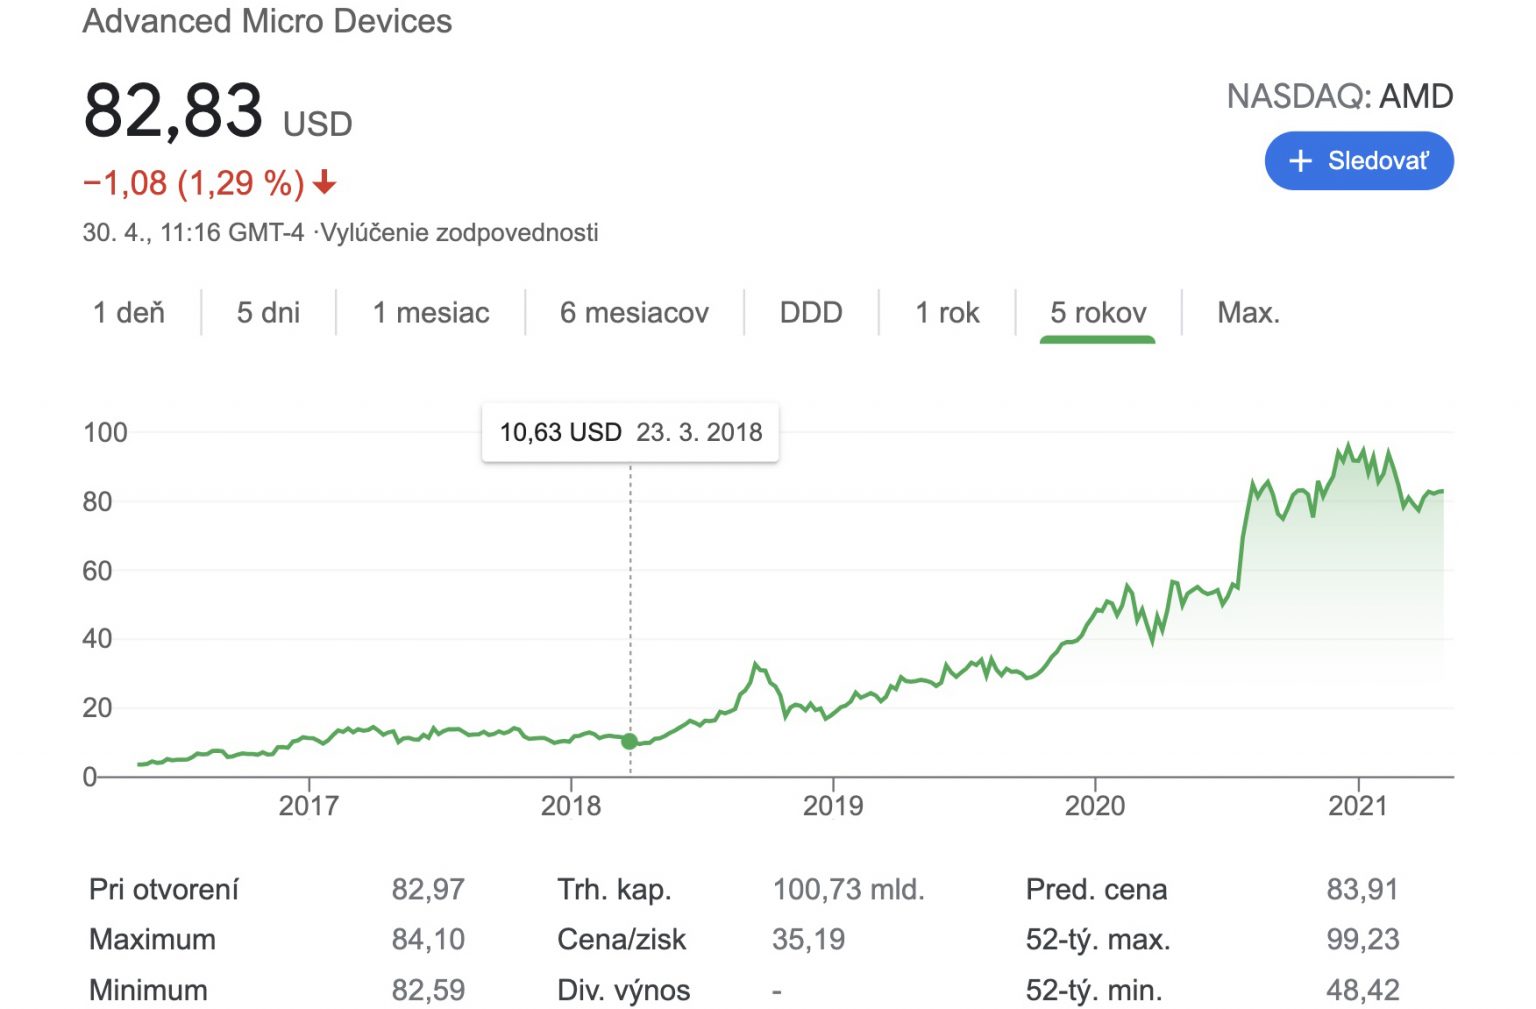The width and height of the screenshot is (1536, 1009).
Task: Click the 82,59 minimum value
Action: (x=428, y=990)
